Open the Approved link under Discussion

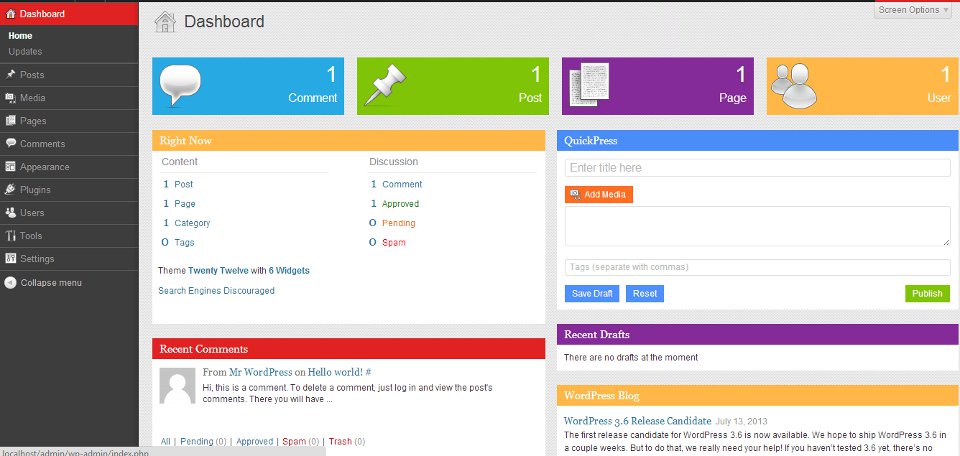[x=400, y=204]
